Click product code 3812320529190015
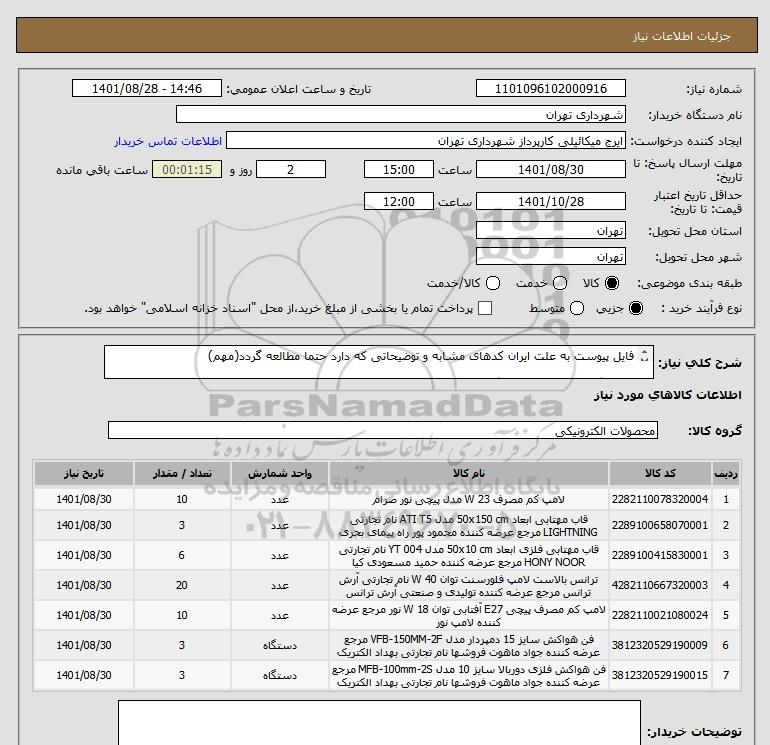 (660, 675)
